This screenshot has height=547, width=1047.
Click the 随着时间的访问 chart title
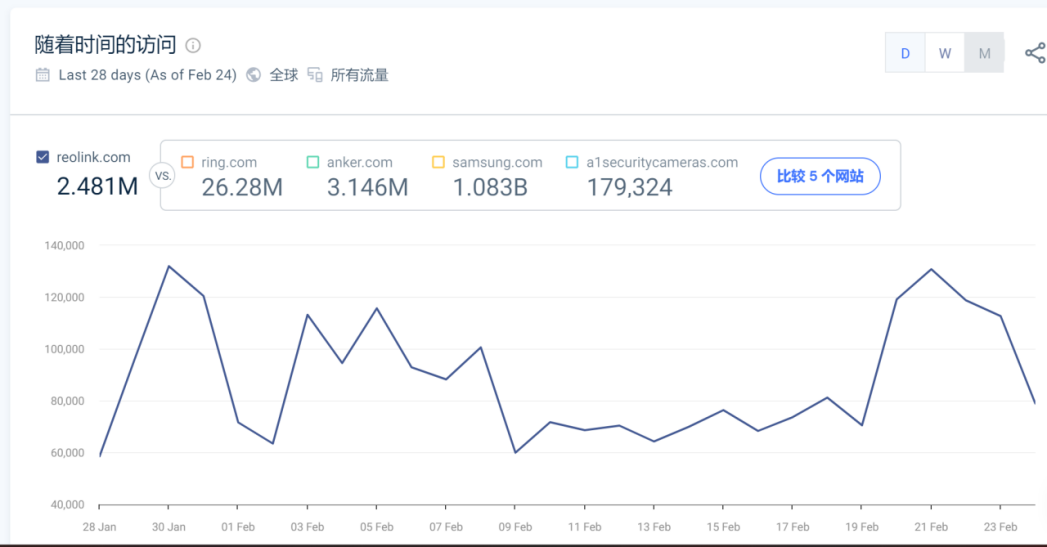tap(106, 45)
